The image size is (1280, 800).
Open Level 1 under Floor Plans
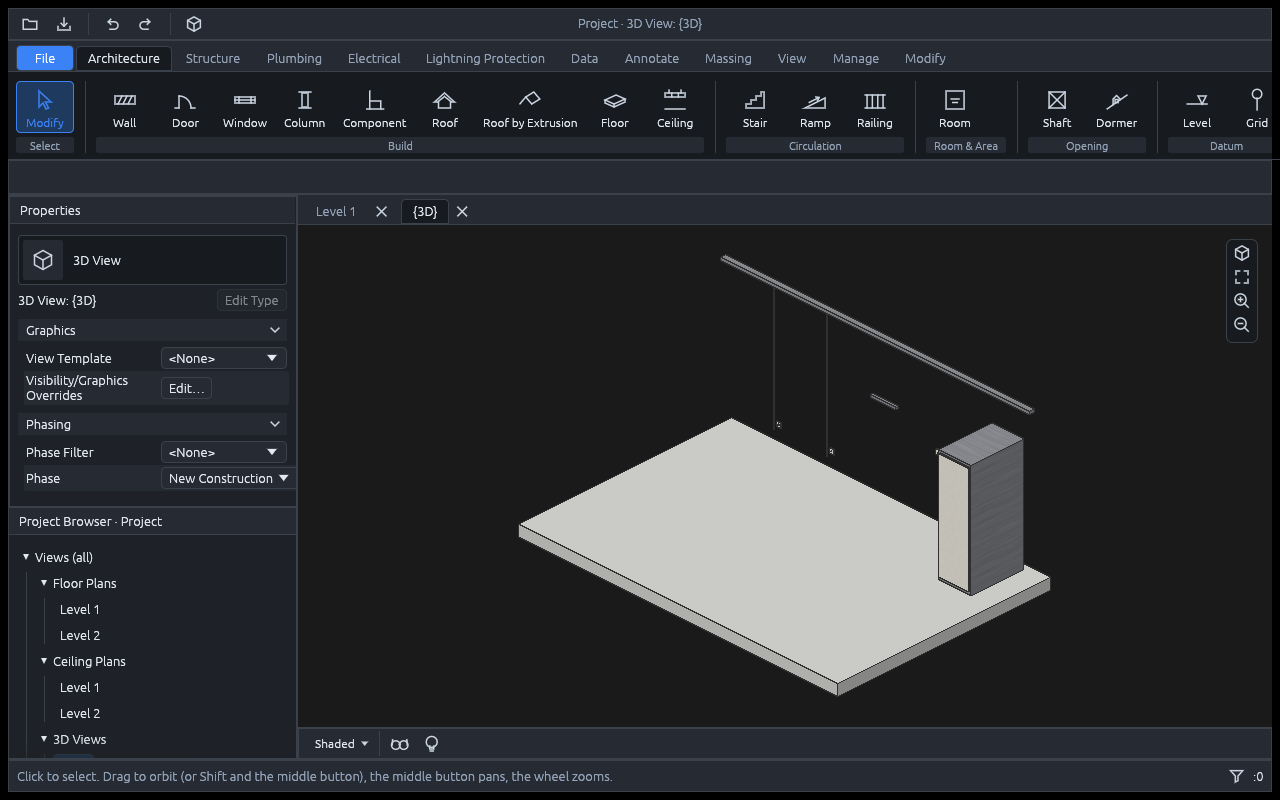pyautogui.click(x=80, y=609)
